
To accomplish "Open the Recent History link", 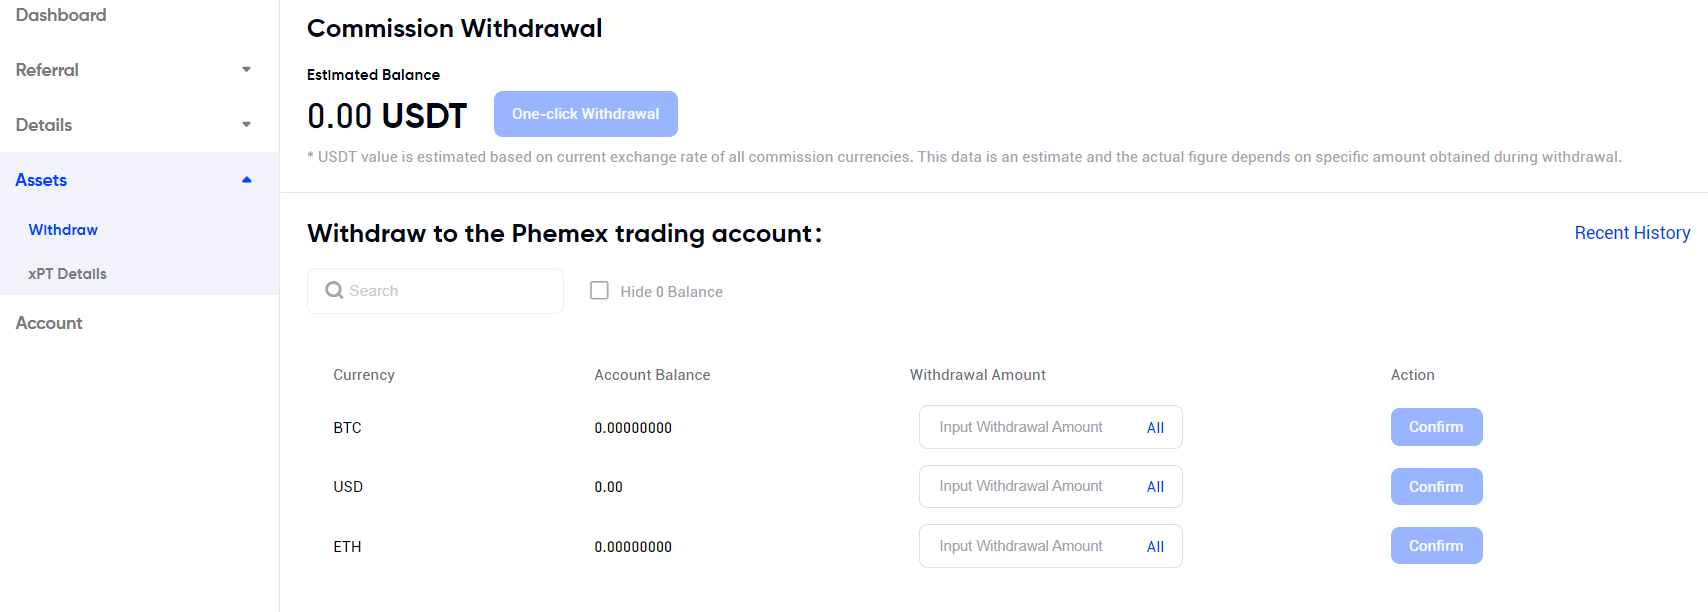I will 1632,233.
